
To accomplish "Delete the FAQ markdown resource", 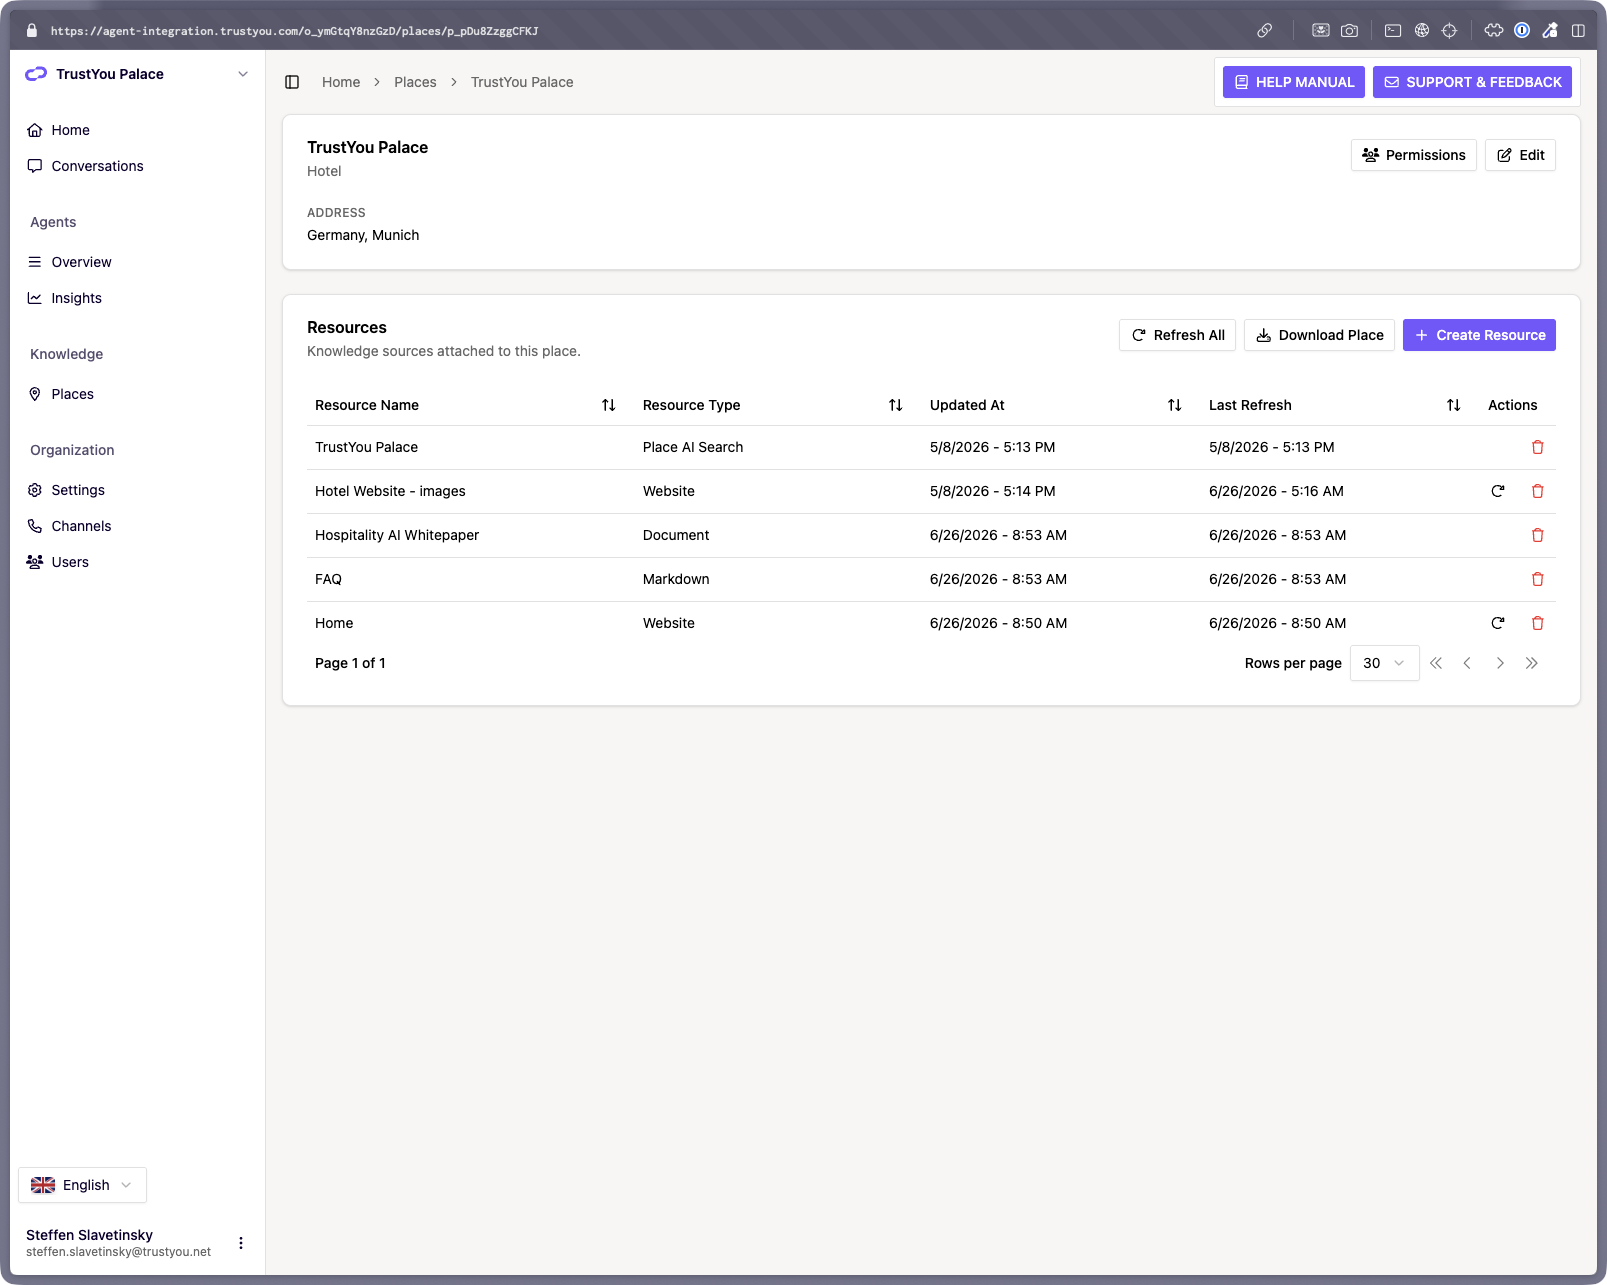I will click(x=1538, y=579).
